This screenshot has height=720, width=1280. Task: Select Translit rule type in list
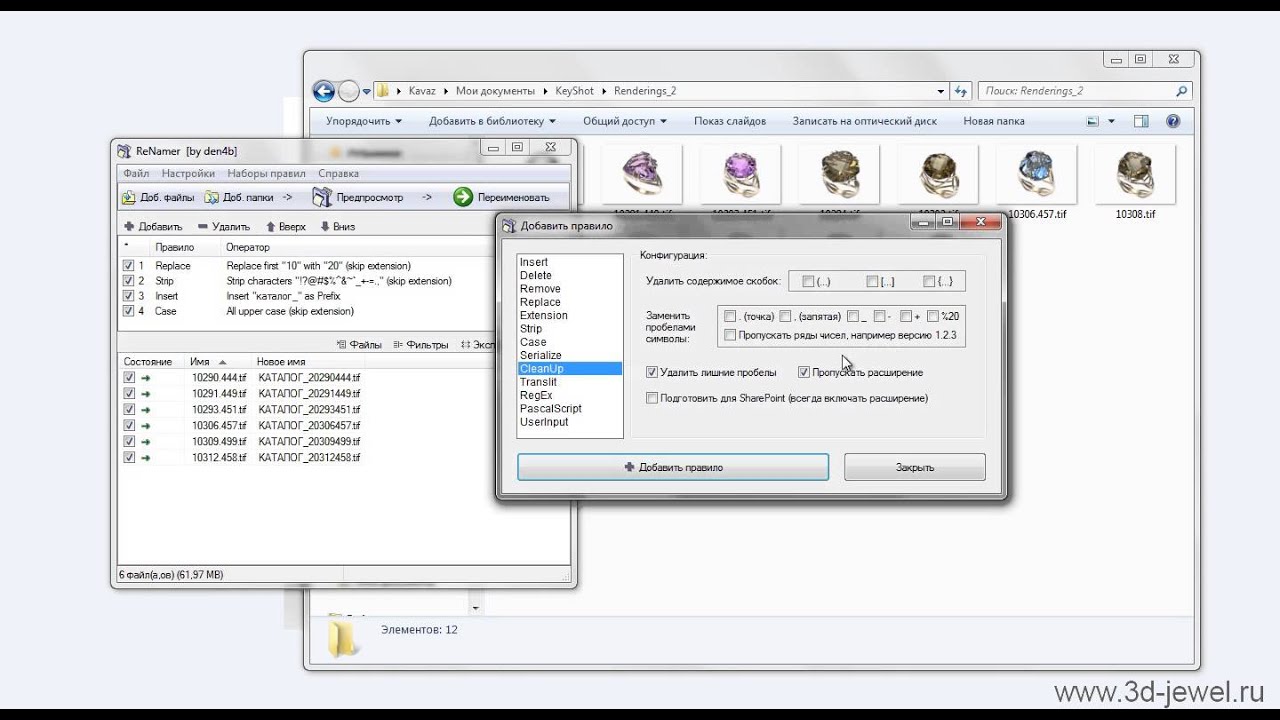coord(569,382)
